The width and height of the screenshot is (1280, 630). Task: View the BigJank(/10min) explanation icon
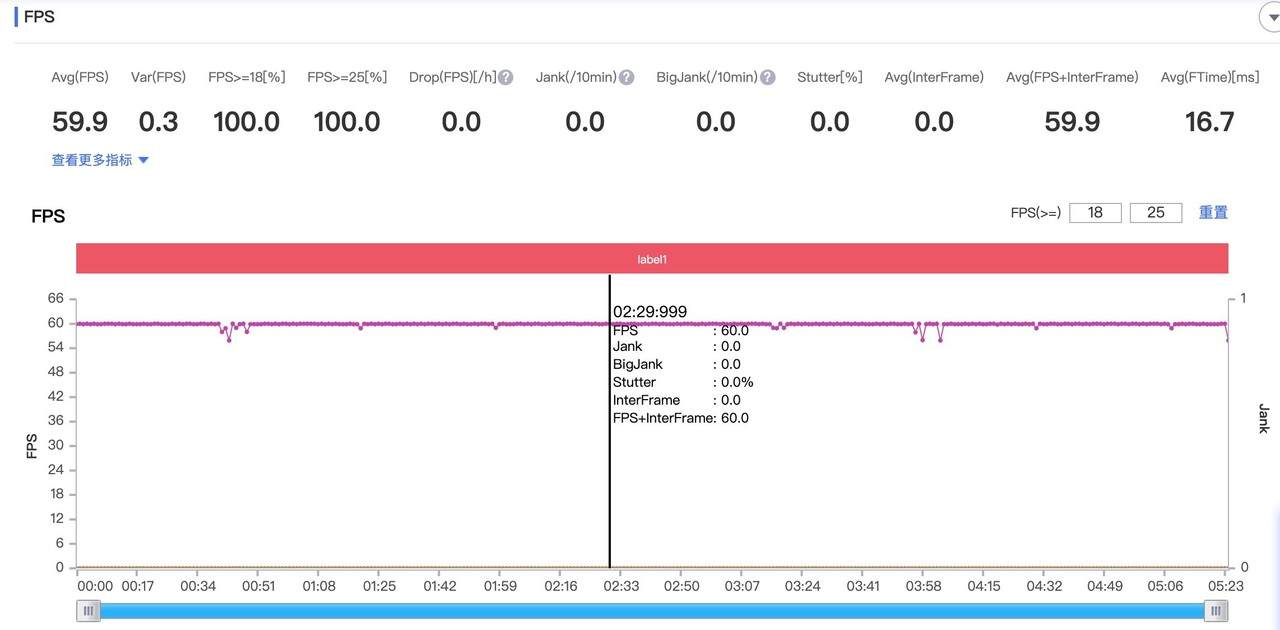click(x=766, y=77)
